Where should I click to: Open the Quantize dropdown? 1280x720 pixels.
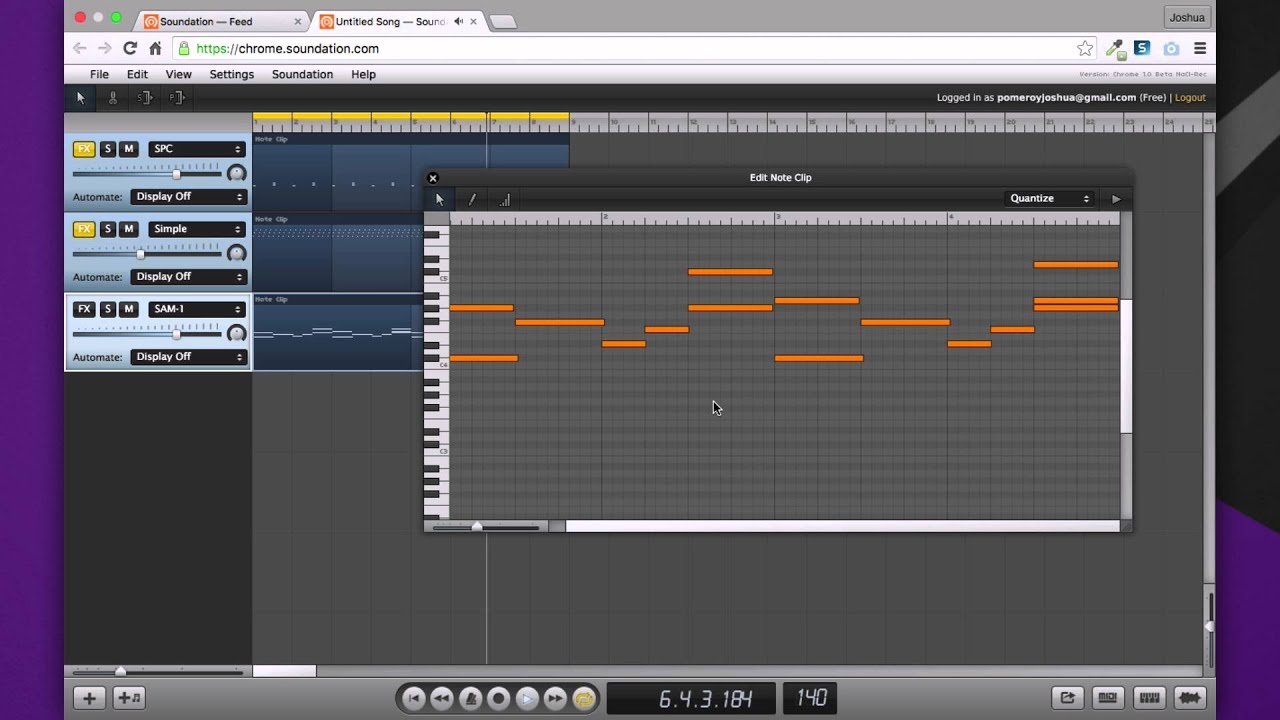1050,199
